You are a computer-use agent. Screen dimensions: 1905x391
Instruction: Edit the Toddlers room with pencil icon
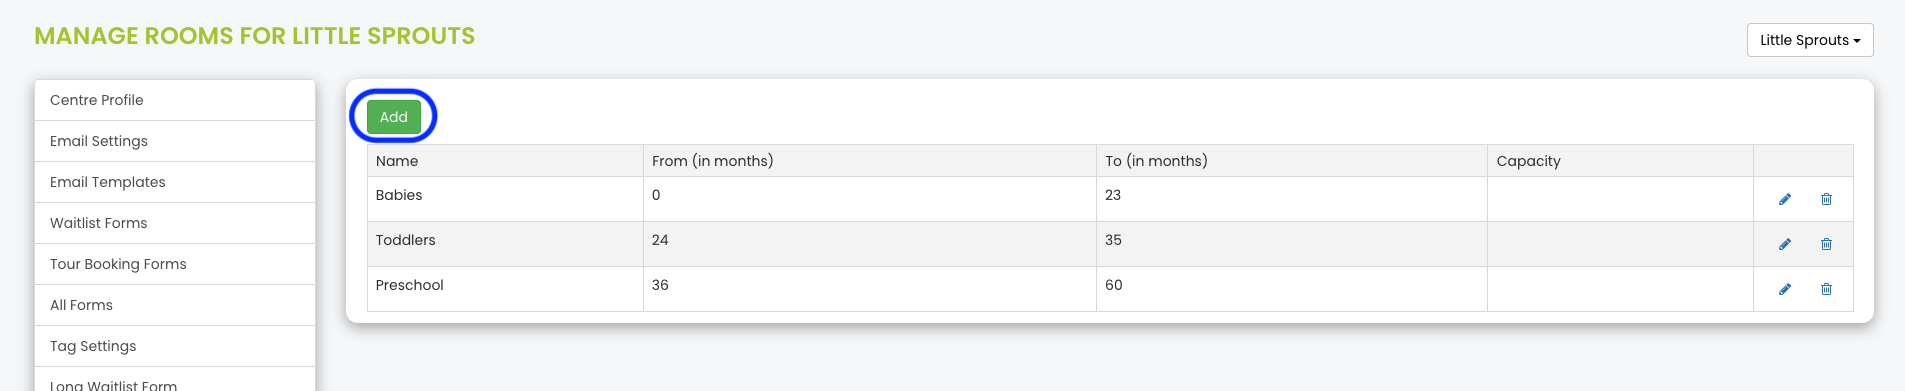pos(1785,244)
